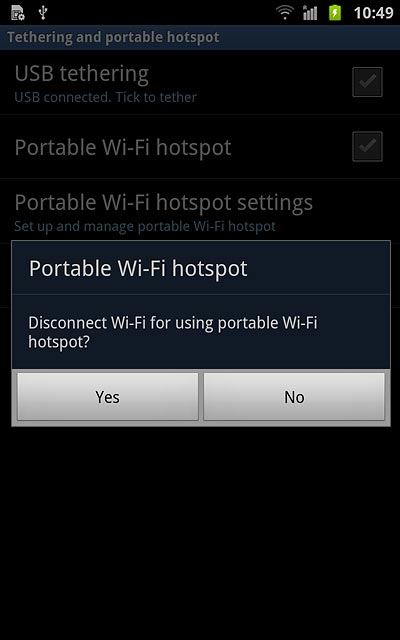The height and width of the screenshot is (640, 400).
Task: Tap the empty black area below the dialog
Action: 200,531
